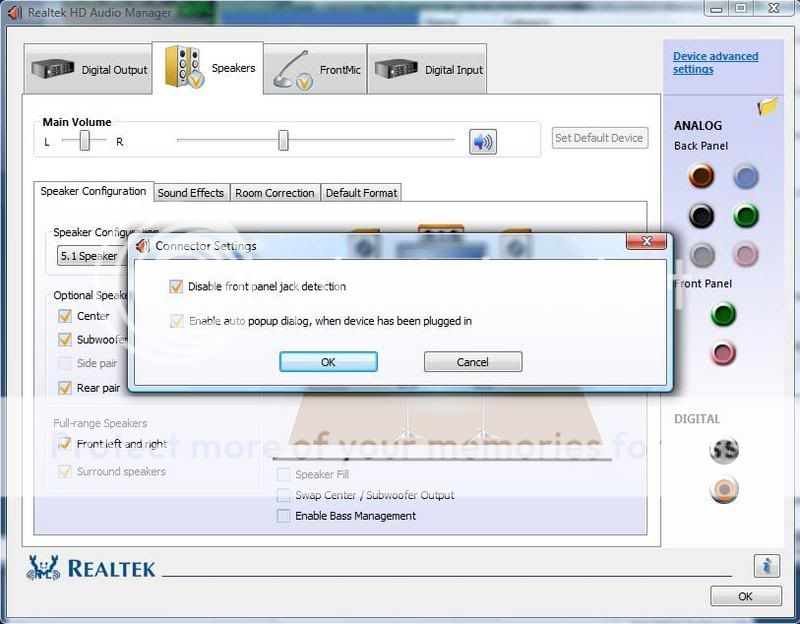Click the Realtek crab logo
Viewport: 800px width, 624px height.
point(43,568)
